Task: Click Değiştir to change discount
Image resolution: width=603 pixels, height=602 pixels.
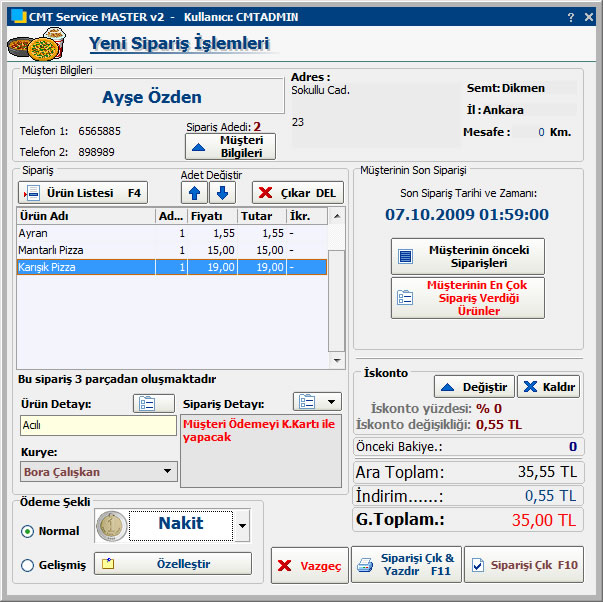Action: click(x=475, y=387)
